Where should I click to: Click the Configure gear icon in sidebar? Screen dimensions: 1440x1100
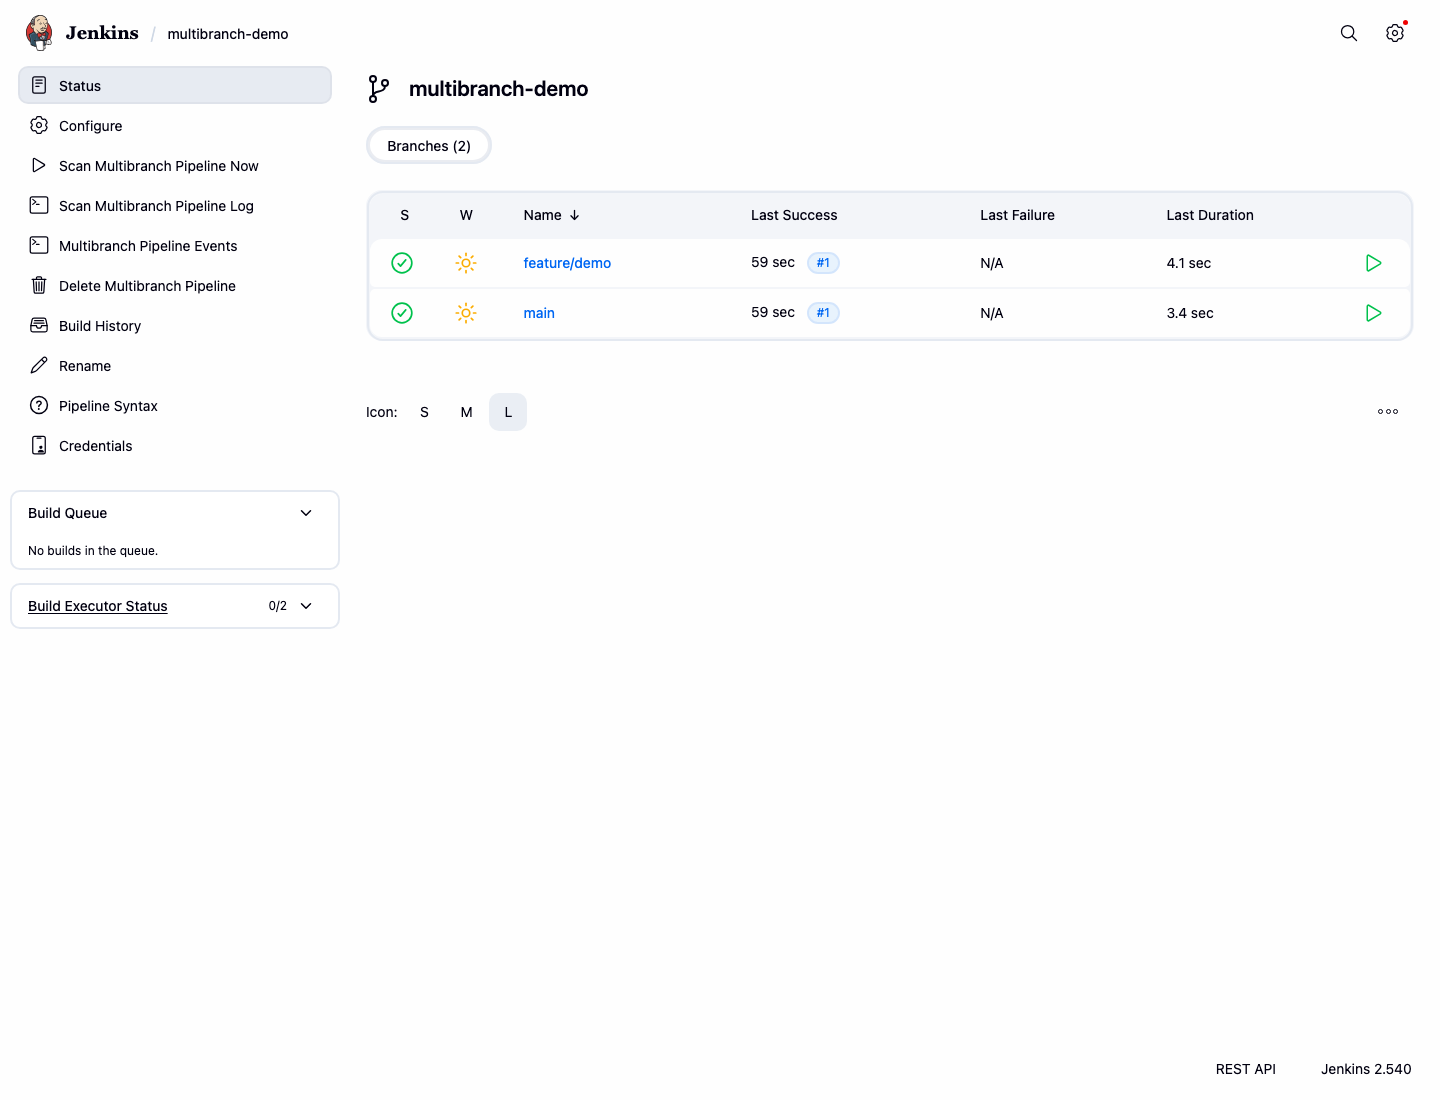click(39, 125)
